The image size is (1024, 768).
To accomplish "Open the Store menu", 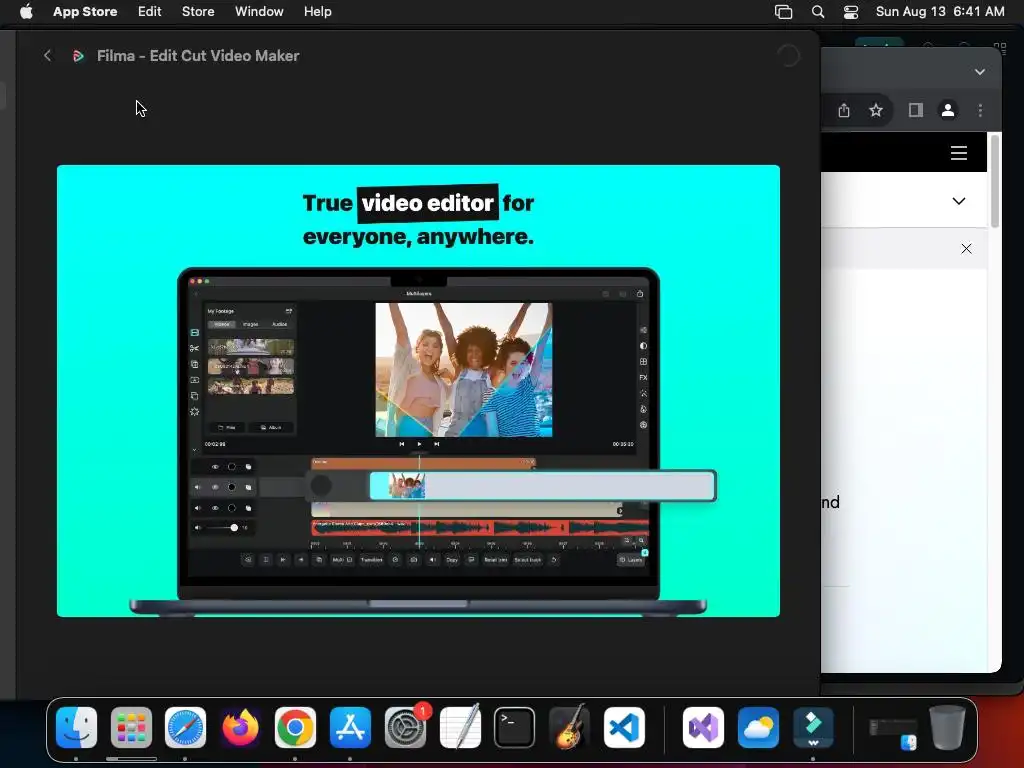I will pos(198,11).
